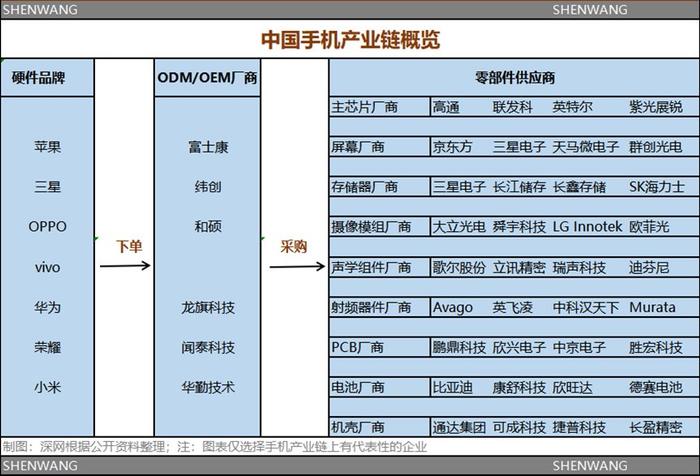Click memory supplier 长江储存
Viewport: 700px width, 476px height.
(x=519, y=187)
